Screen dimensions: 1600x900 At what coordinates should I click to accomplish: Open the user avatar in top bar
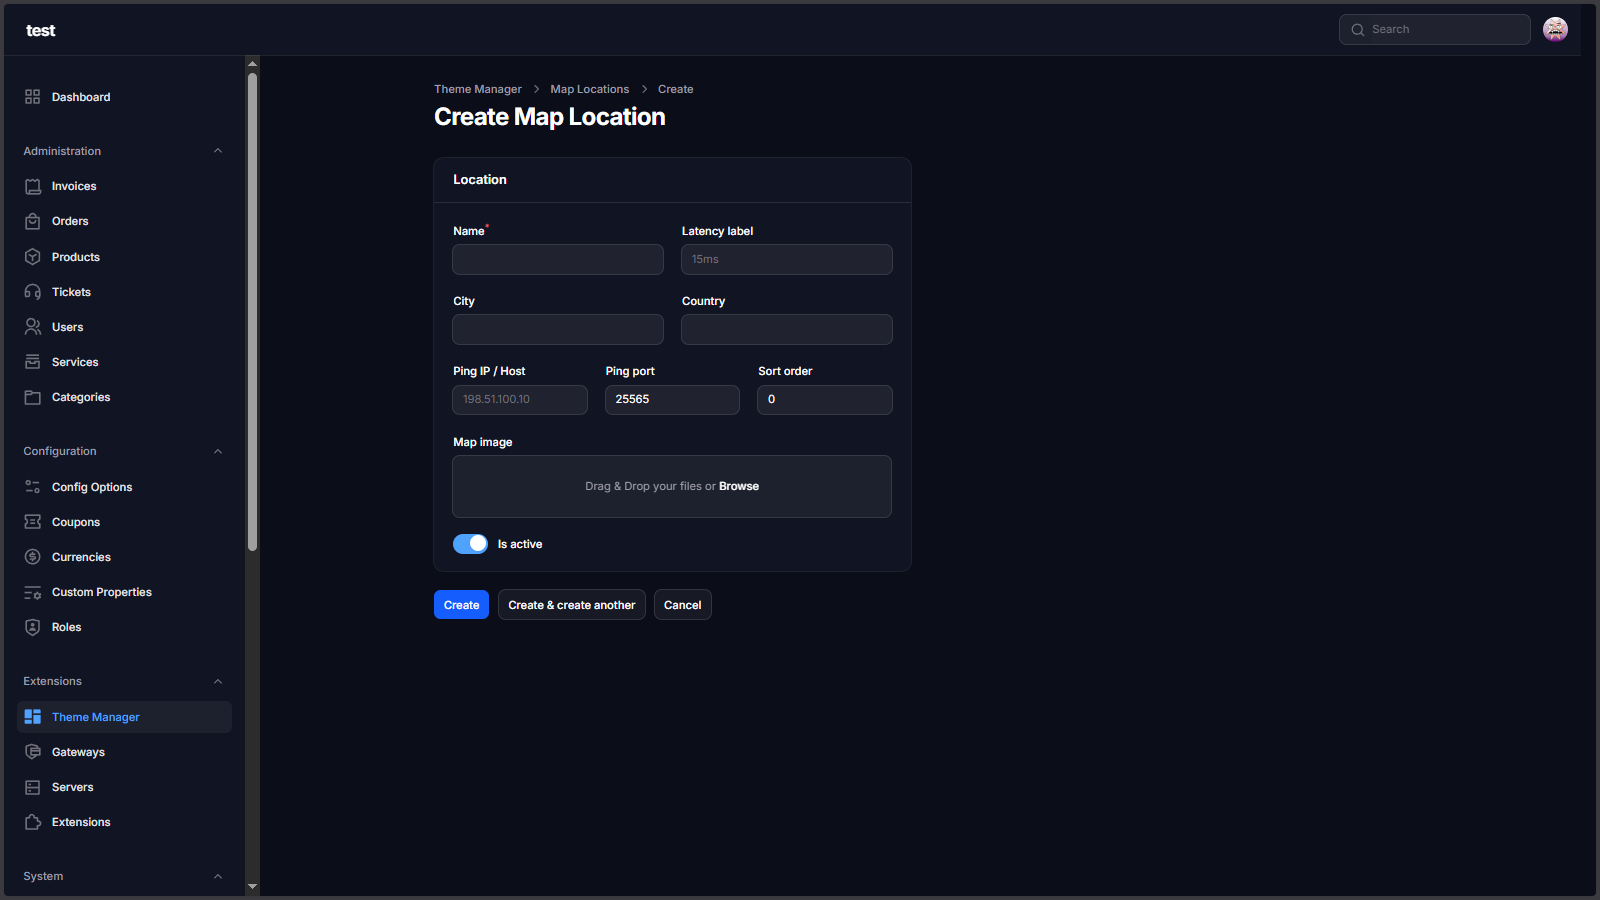click(1555, 30)
